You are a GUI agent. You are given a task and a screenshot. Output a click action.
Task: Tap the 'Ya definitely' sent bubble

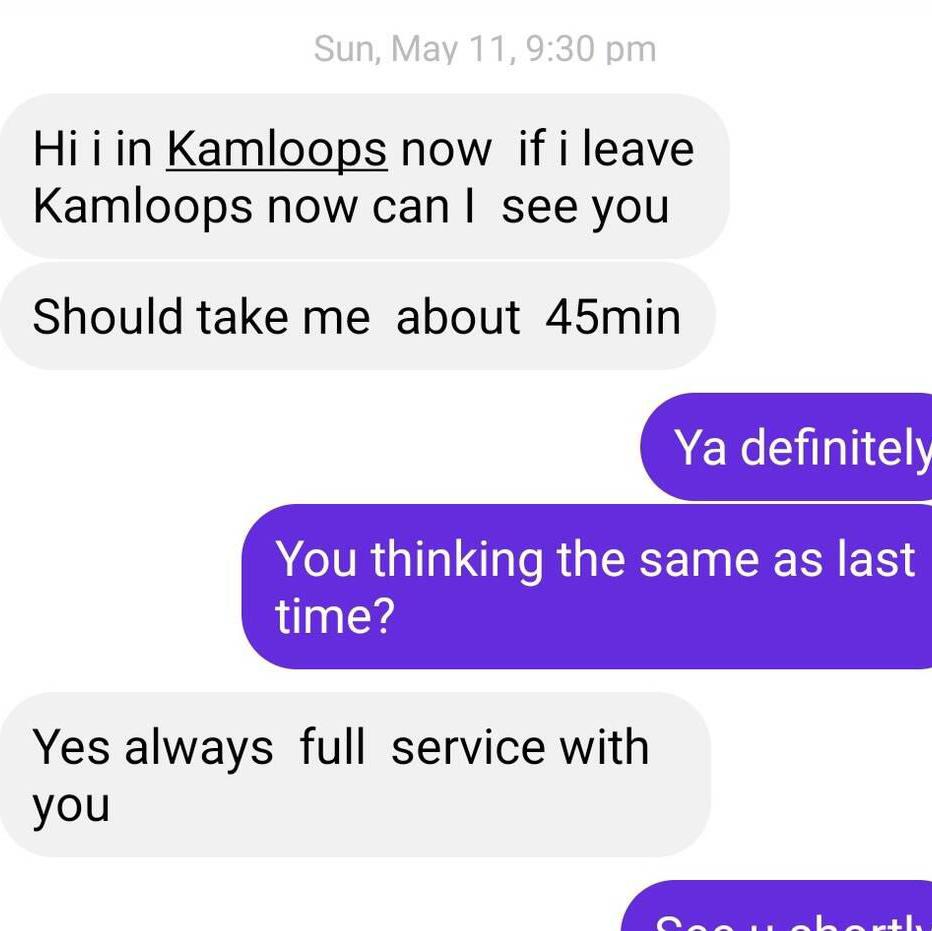click(786, 447)
